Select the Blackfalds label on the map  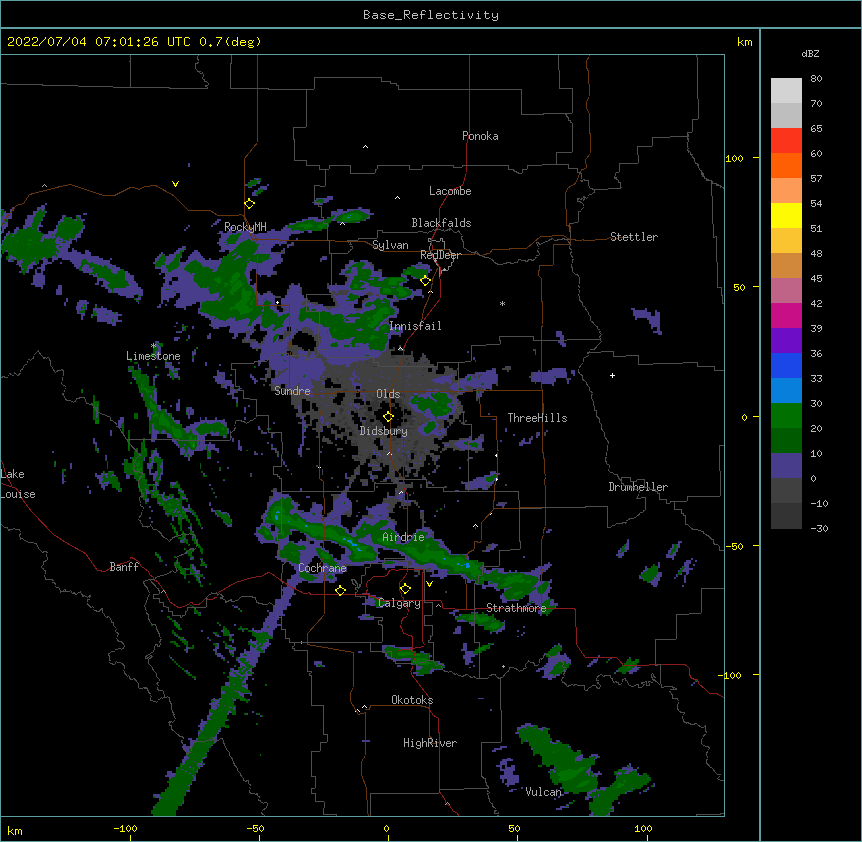441,223
